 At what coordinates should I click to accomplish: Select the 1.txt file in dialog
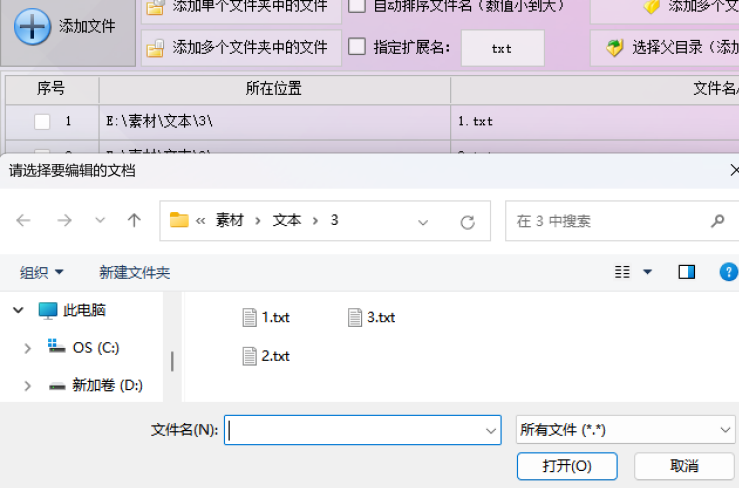click(x=266, y=317)
